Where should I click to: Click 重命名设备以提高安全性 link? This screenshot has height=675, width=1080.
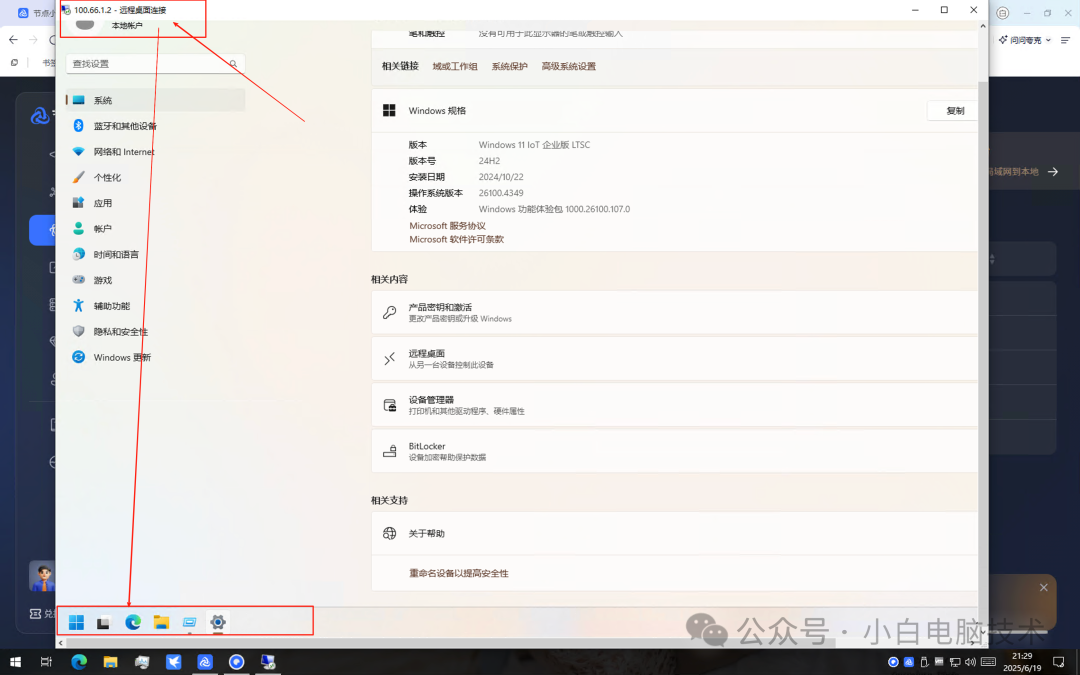click(x=459, y=573)
